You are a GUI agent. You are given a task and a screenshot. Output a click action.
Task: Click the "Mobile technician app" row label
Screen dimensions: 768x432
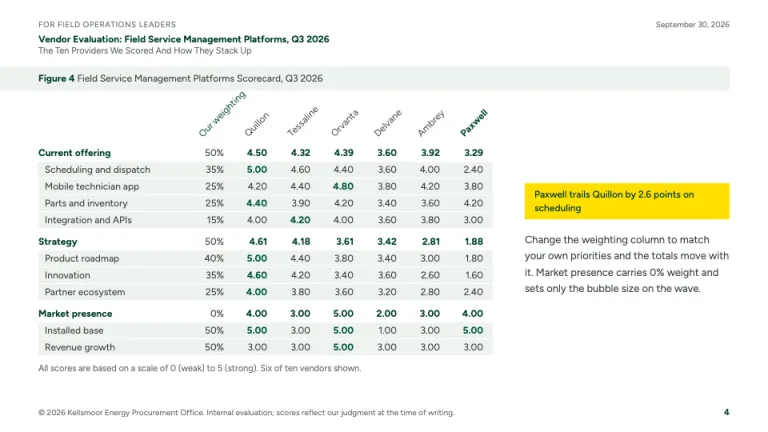(92, 187)
